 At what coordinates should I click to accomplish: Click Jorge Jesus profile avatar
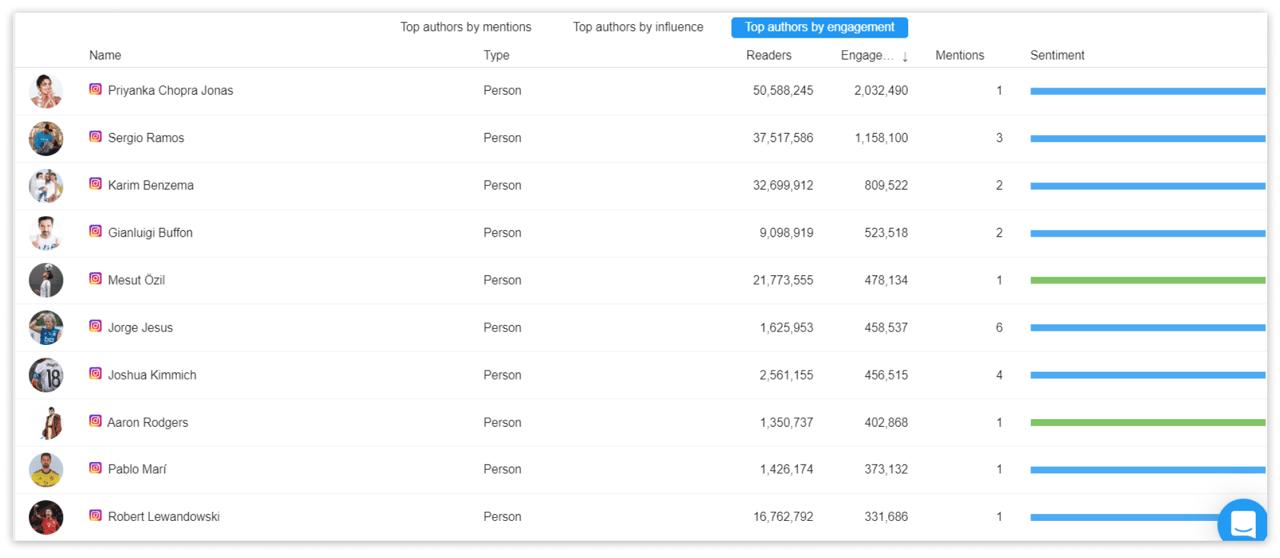point(46,327)
